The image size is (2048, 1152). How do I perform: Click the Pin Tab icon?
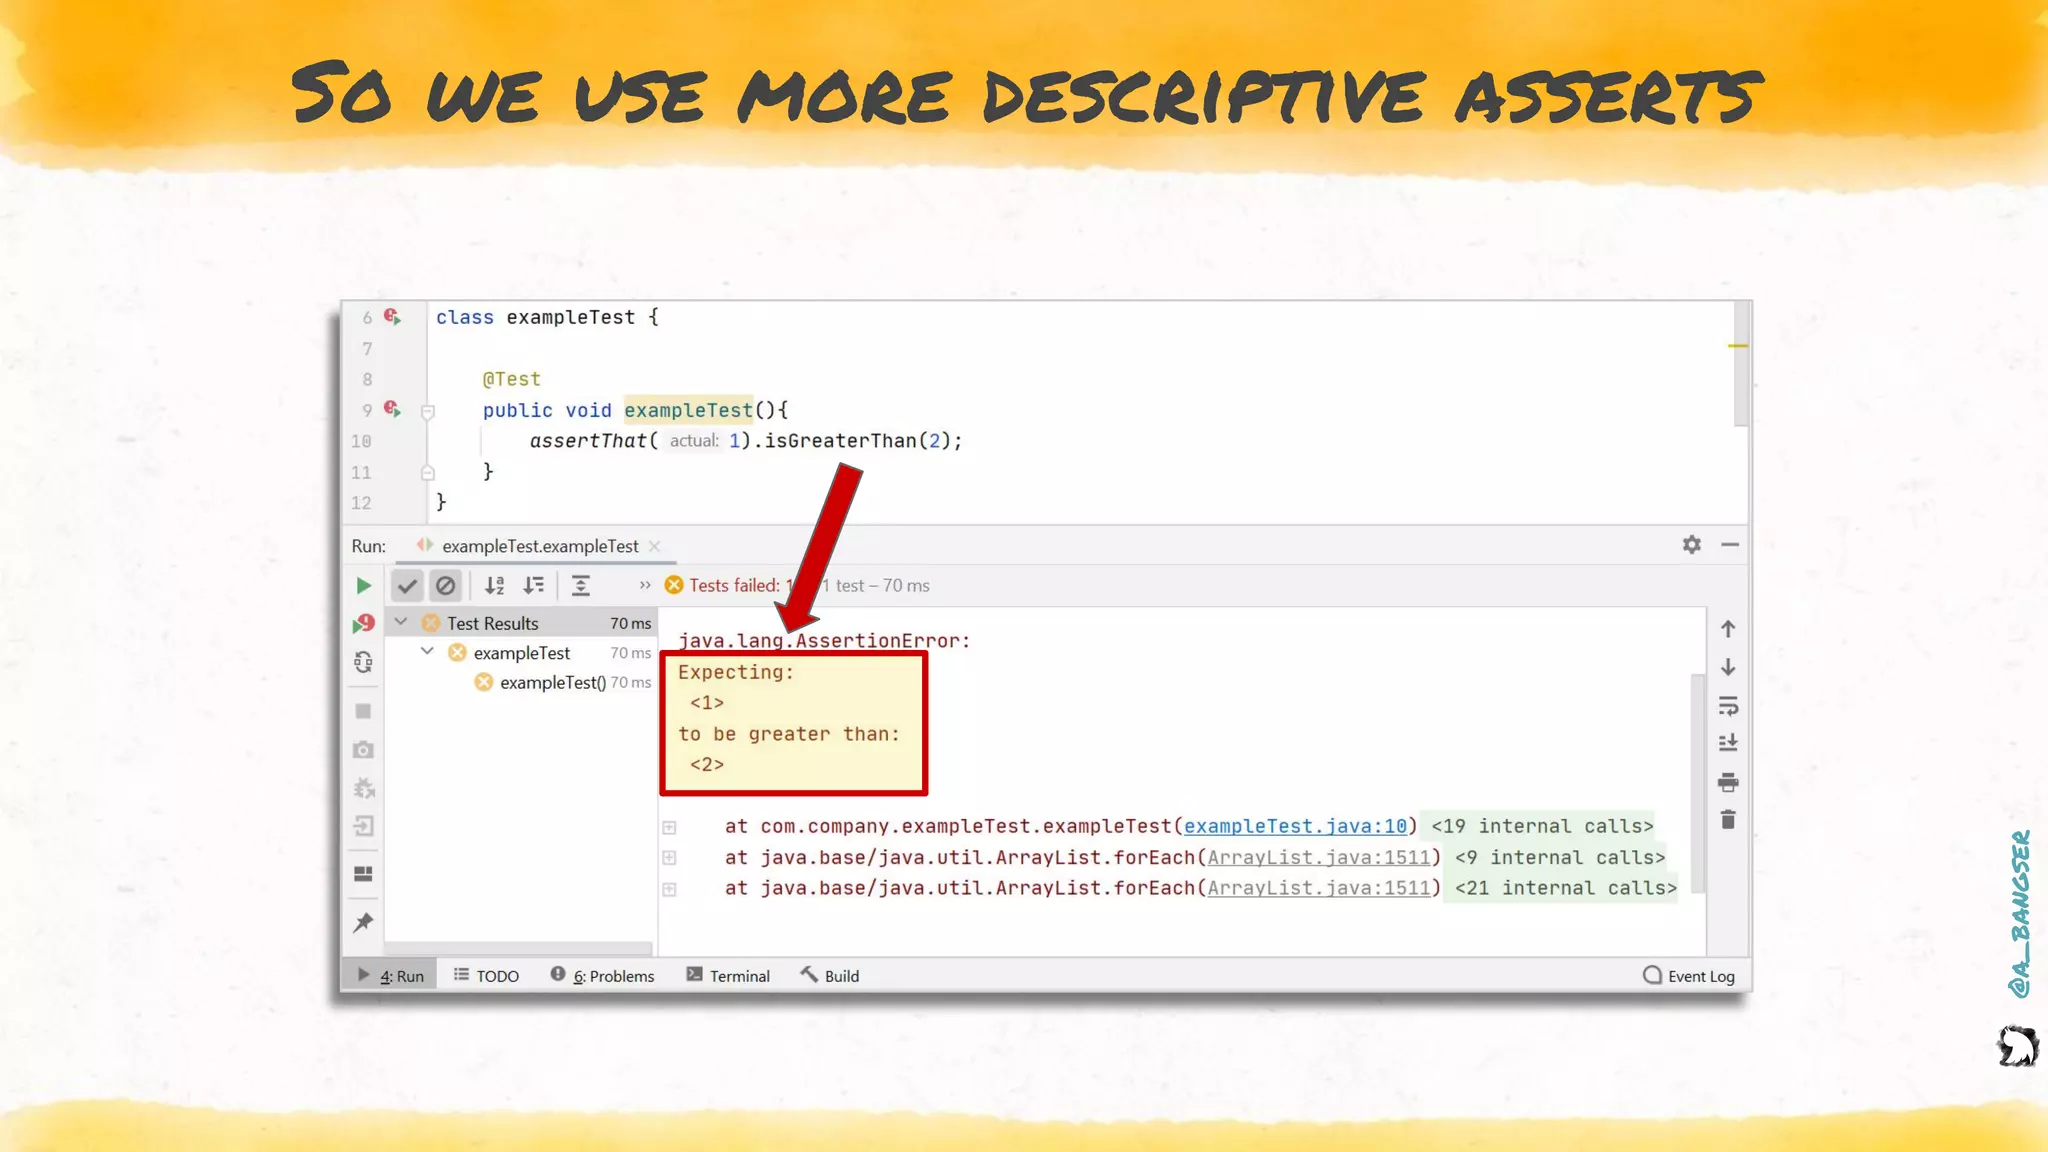pos(364,922)
